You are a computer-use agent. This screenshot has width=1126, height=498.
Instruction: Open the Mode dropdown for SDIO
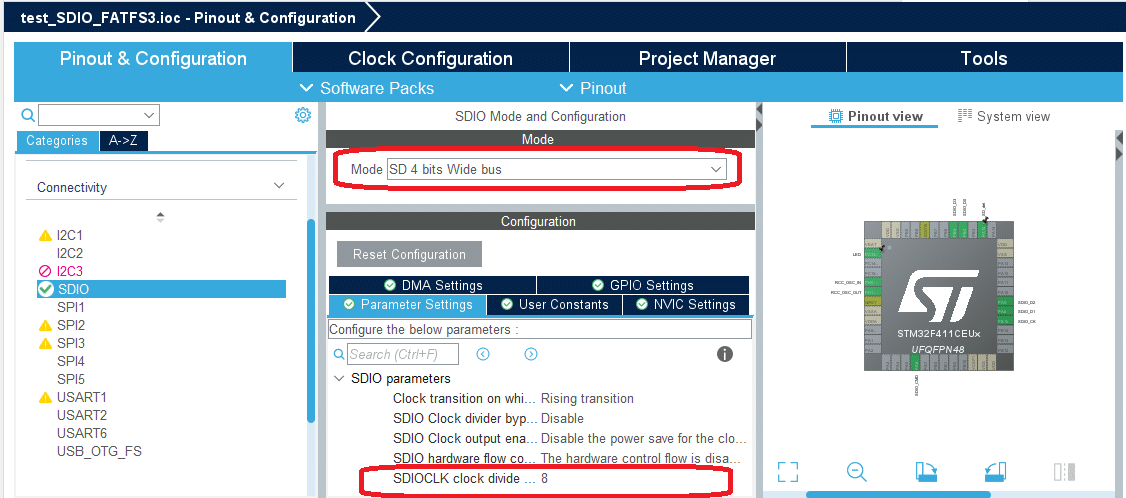557,170
